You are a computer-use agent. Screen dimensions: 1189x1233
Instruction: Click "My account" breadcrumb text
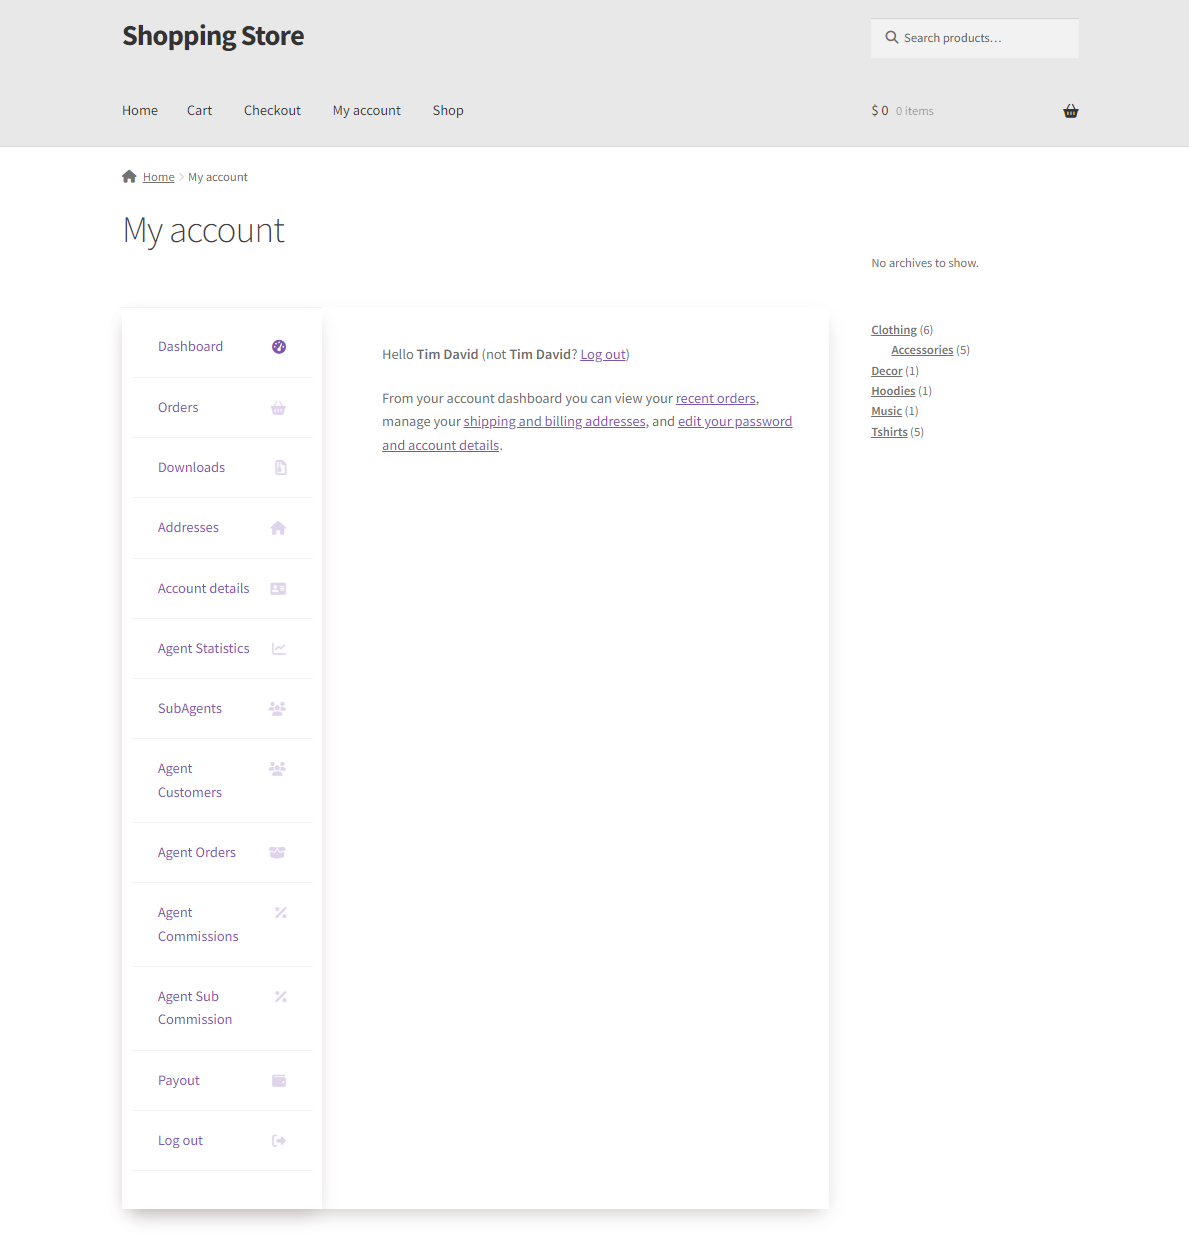tap(218, 177)
